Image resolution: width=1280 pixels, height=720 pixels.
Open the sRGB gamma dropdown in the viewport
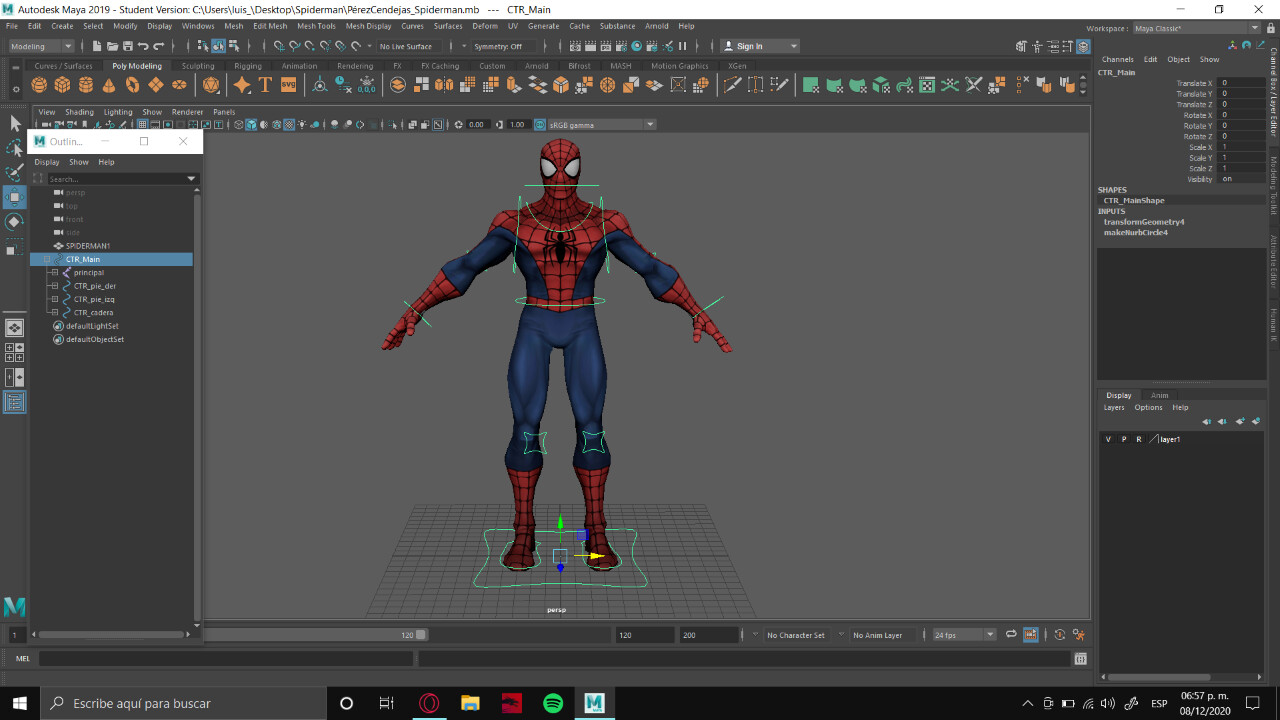(x=649, y=124)
